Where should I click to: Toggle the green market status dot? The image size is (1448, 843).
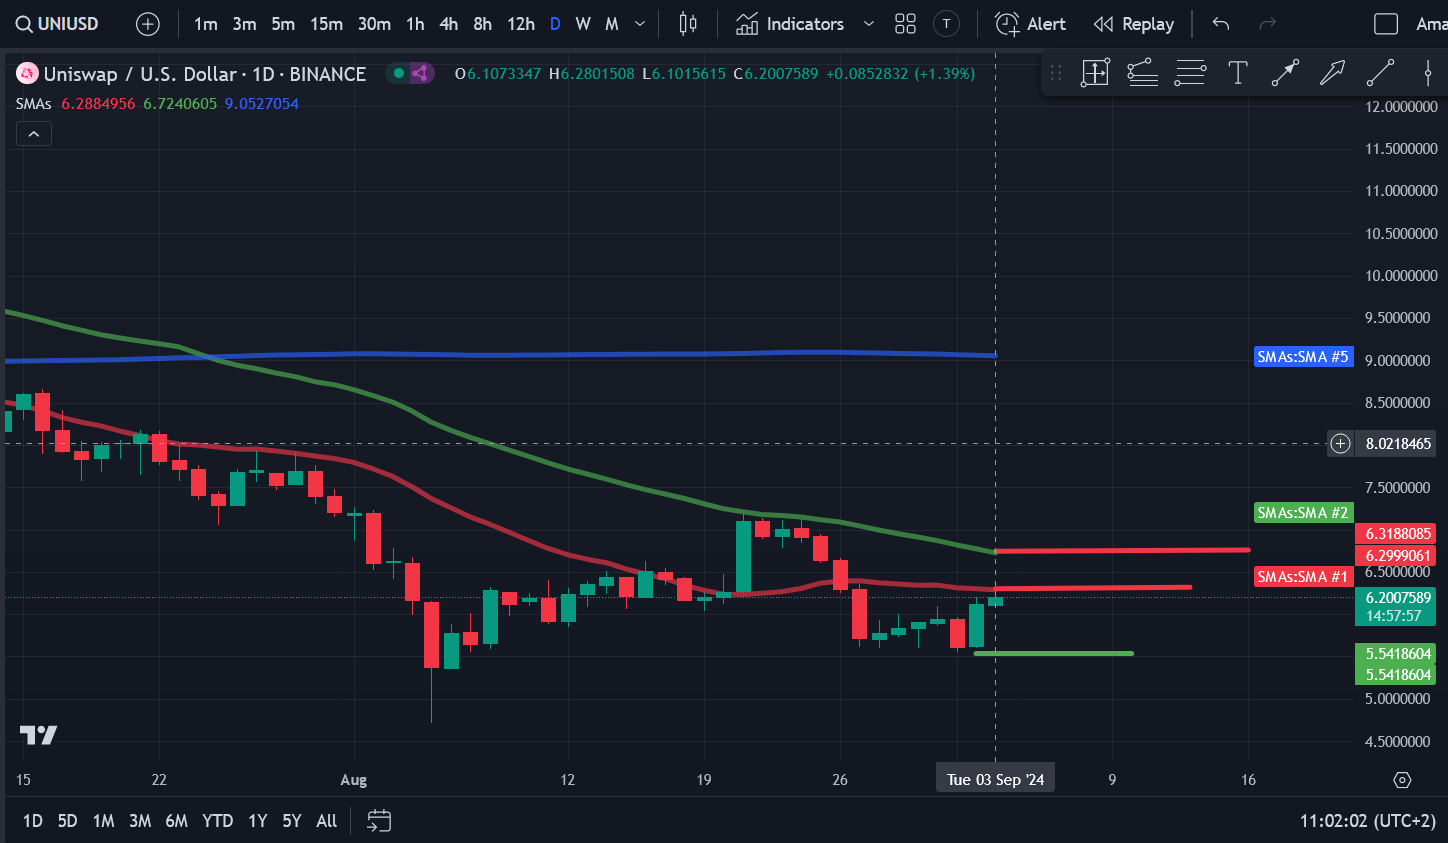tap(399, 73)
